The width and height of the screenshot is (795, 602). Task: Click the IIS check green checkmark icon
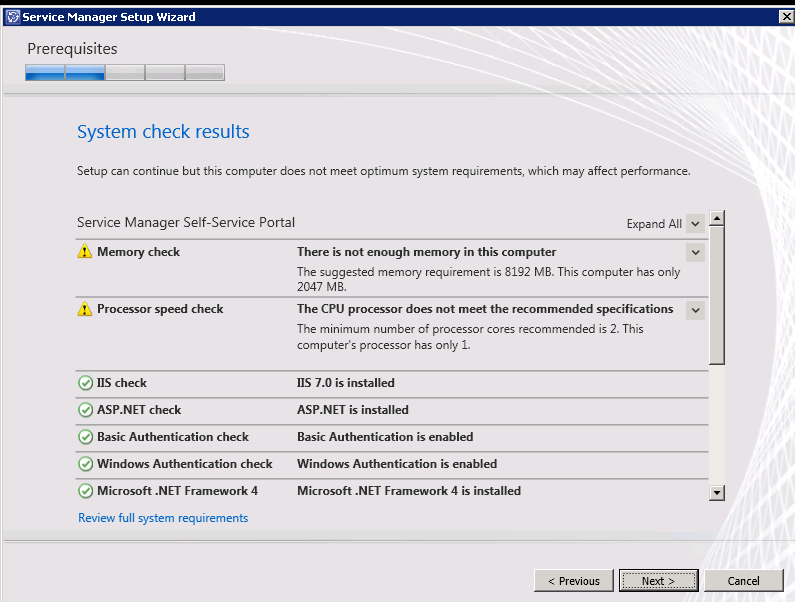(85, 383)
